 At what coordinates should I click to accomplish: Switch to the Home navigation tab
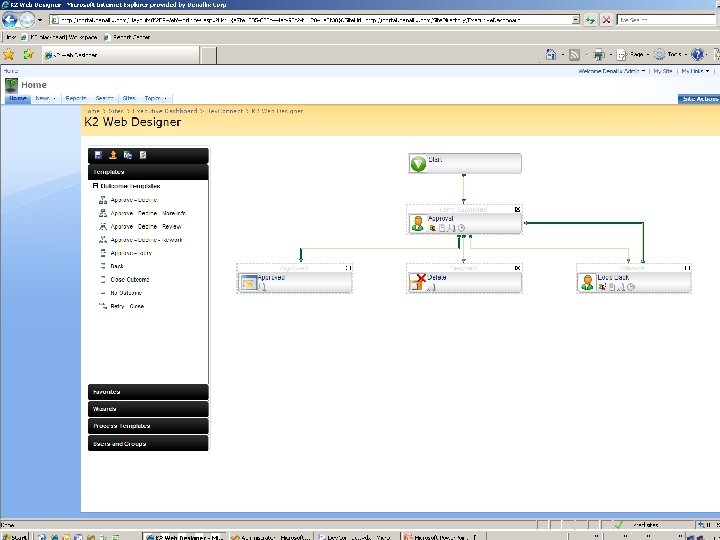(18, 98)
